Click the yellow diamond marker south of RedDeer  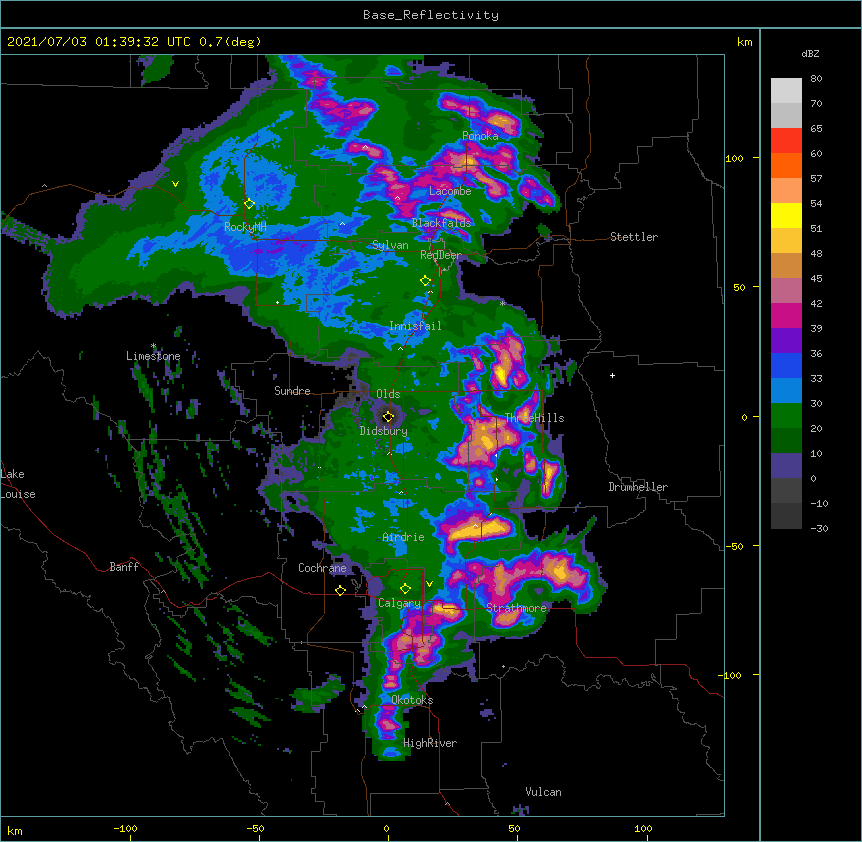pos(425,281)
